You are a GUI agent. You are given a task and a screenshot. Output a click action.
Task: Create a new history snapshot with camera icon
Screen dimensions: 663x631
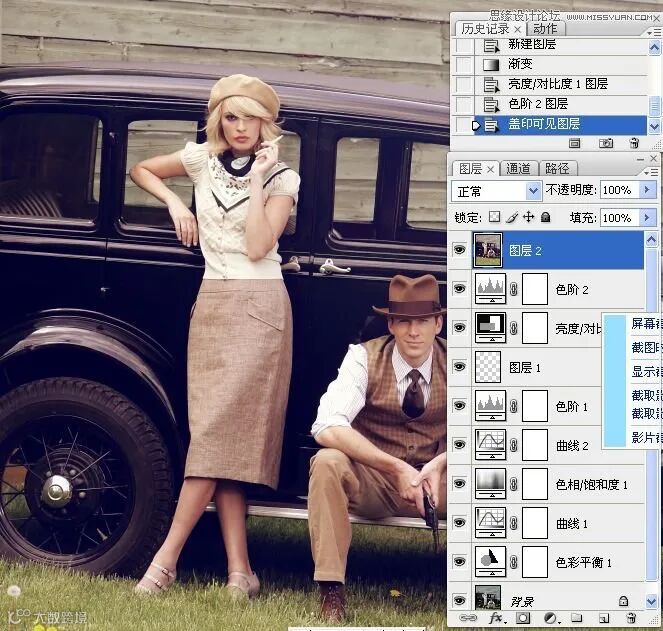pos(606,143)
